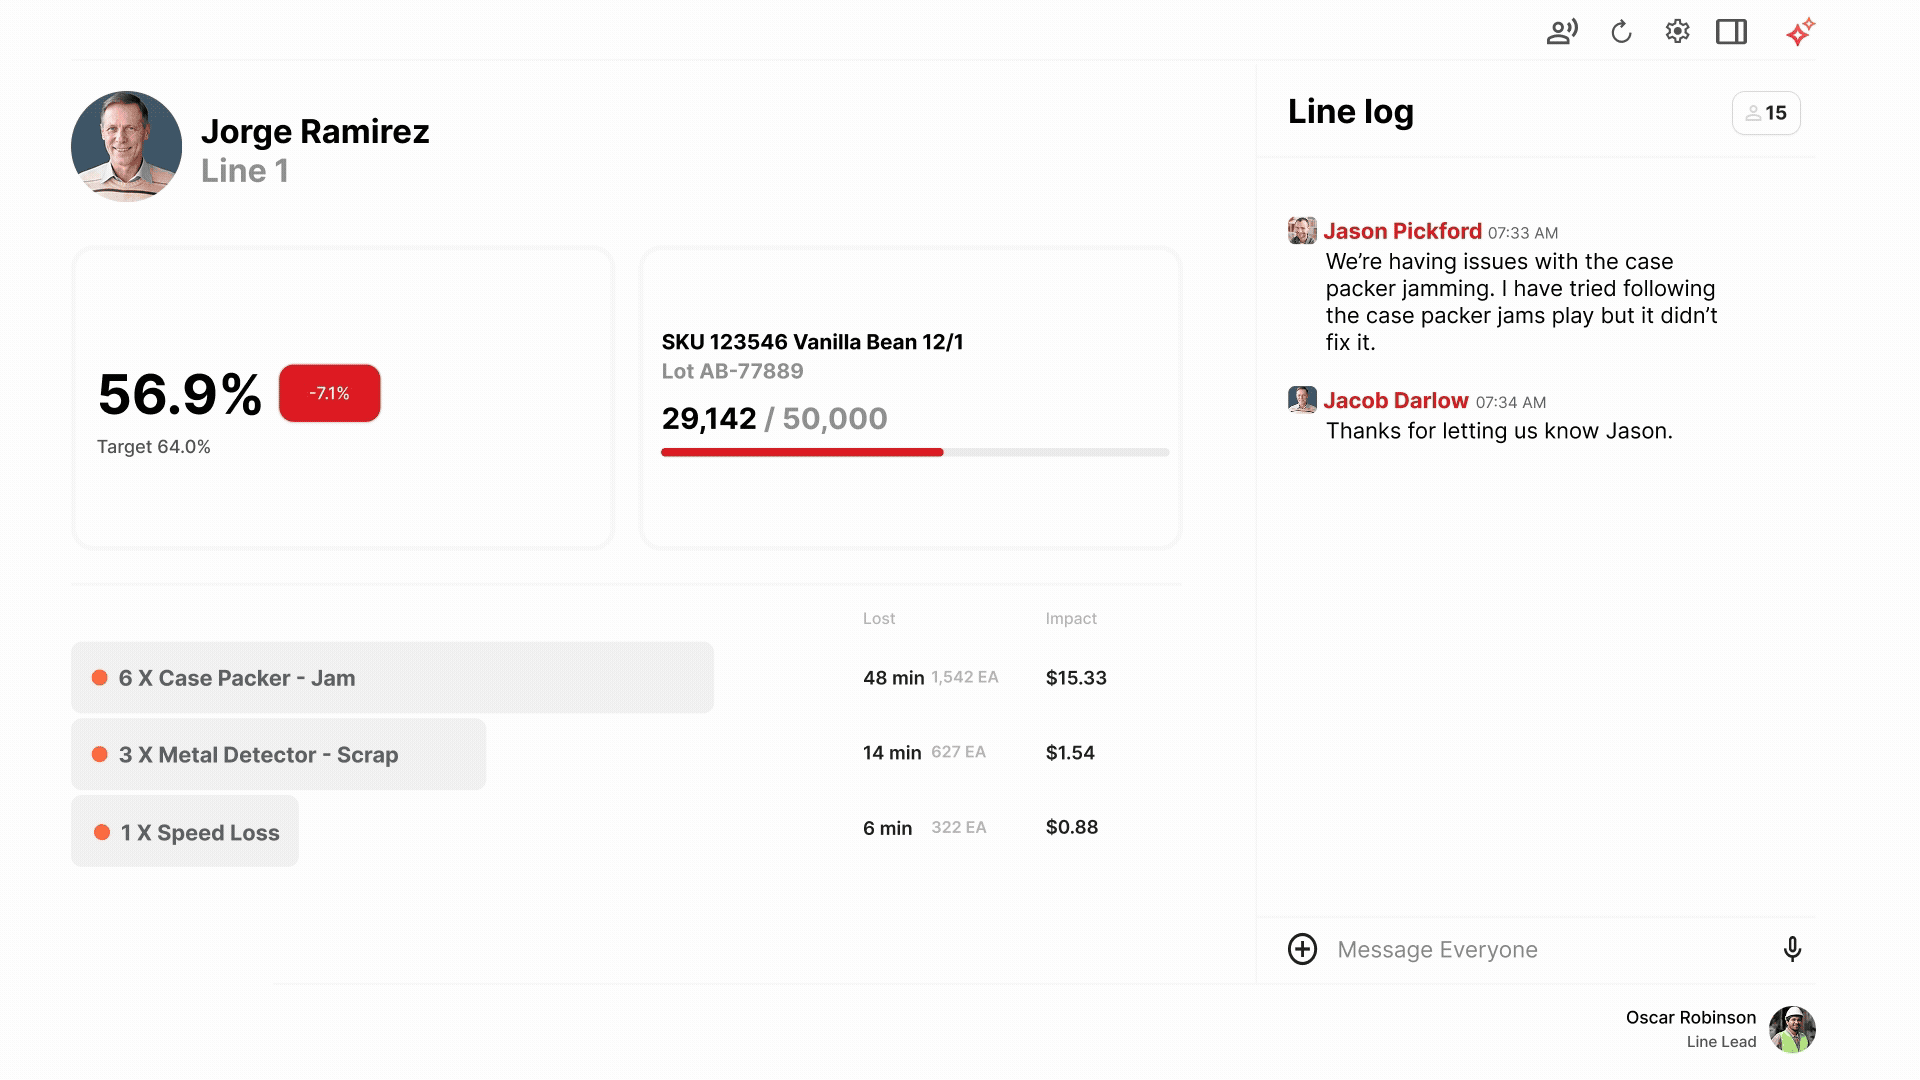This screenshot has height=1080, width=1920.
Task: Click Jason Pickford's small avatar
Action: tap(1302, 231)
